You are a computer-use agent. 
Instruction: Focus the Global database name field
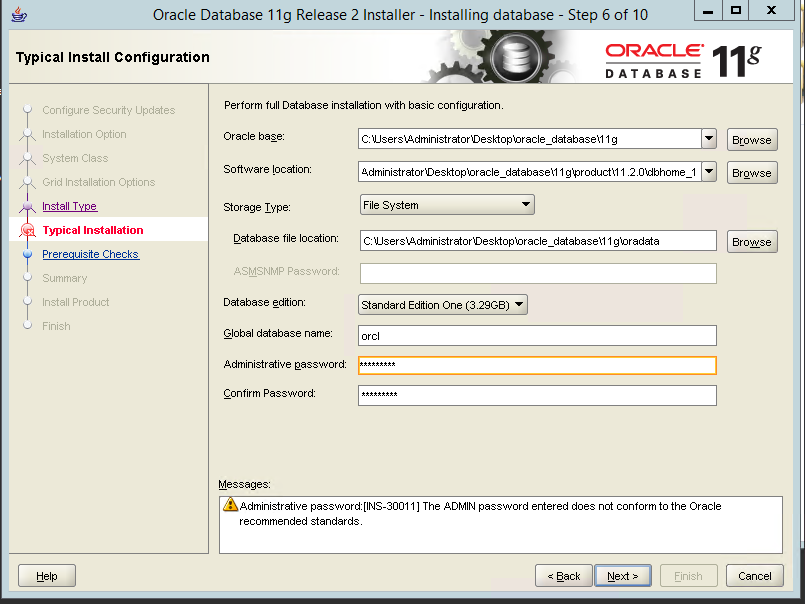tap(537, 335)
